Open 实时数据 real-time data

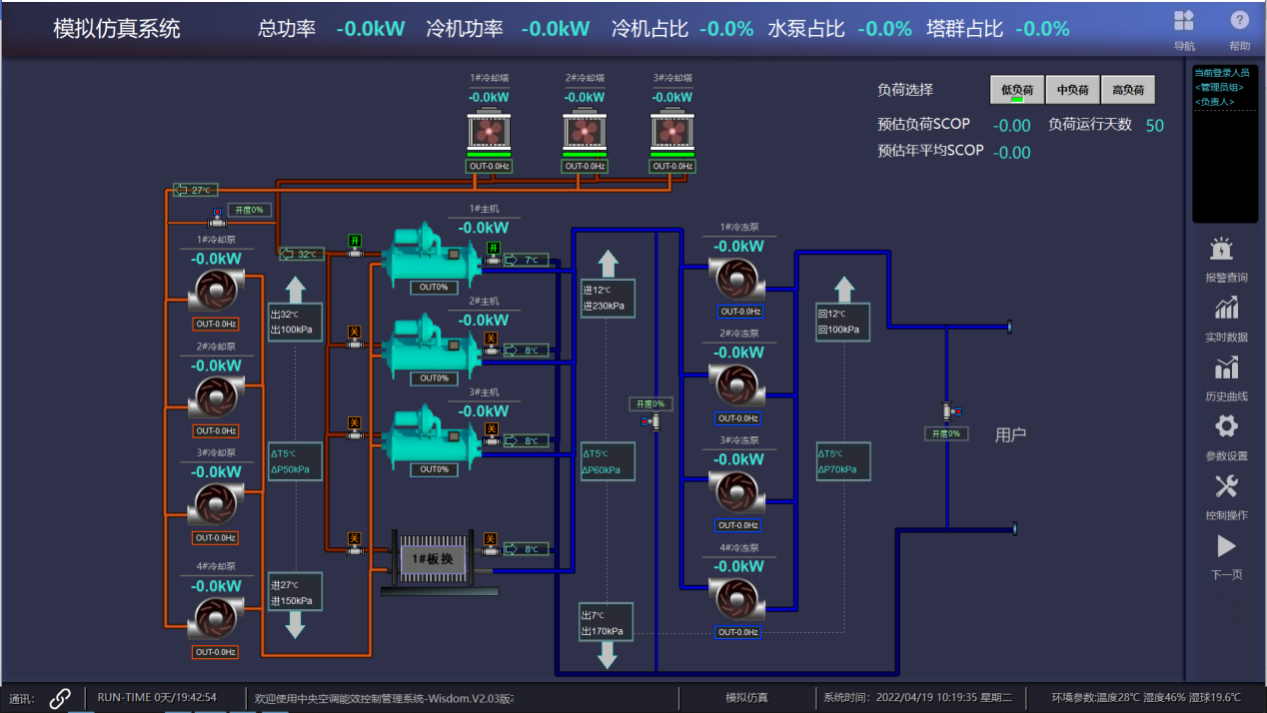pyautogui.click(x=1226, y=310)
